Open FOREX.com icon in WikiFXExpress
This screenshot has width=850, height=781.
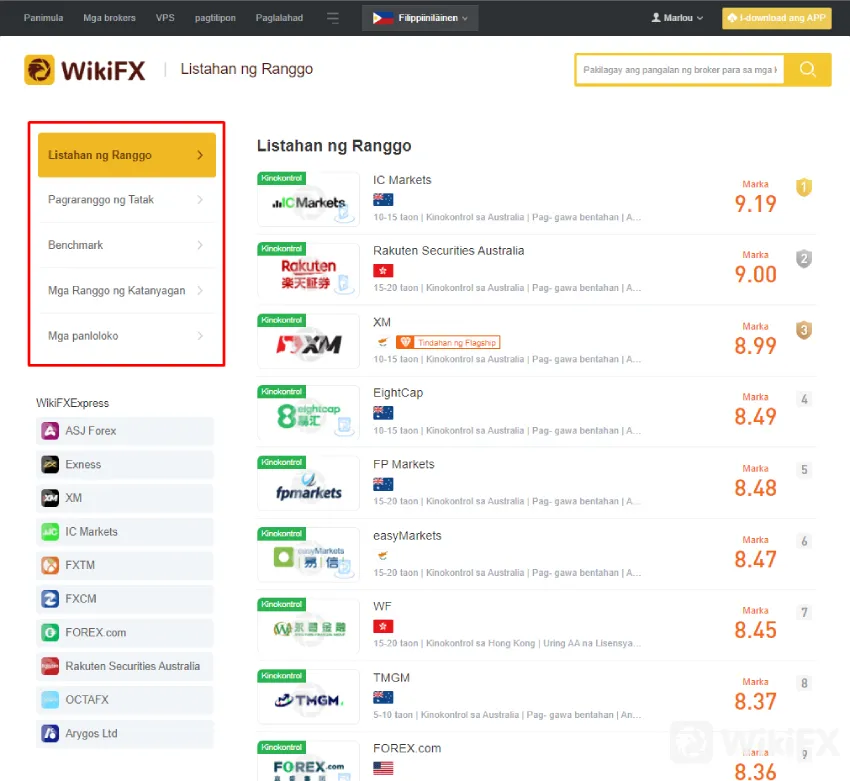(x=50, y=632)
